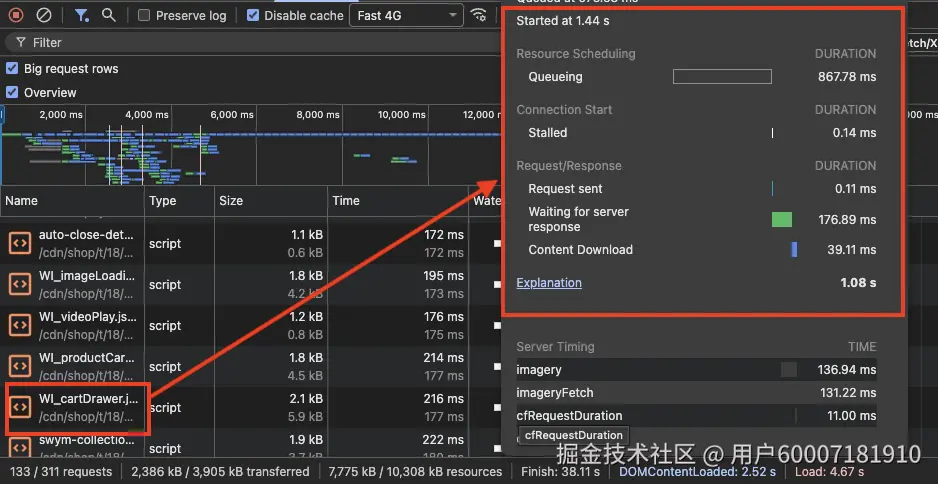Click 867.78 ms queueing duration

[x=846, y=77]
